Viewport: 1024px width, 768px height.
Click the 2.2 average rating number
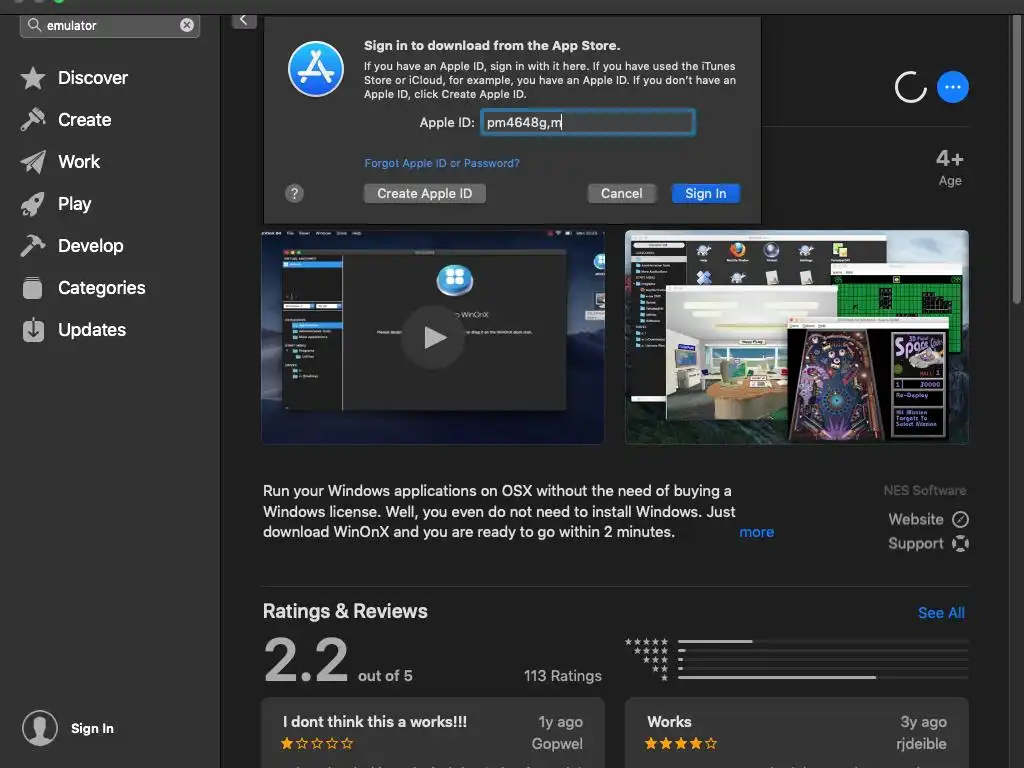click(x=306, y=660)
